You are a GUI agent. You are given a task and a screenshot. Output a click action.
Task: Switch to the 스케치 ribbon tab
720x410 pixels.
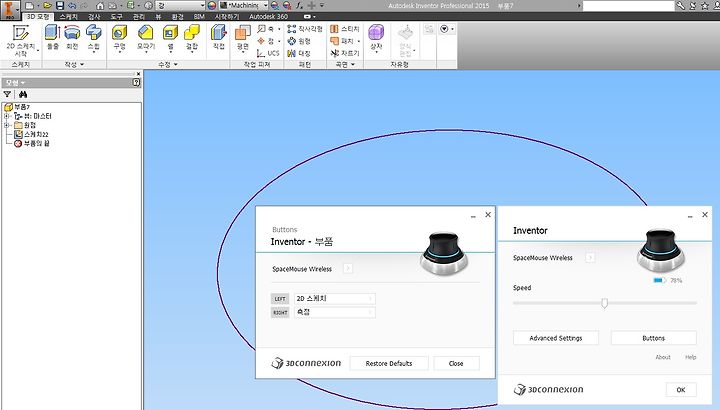(x=69, y=16)
